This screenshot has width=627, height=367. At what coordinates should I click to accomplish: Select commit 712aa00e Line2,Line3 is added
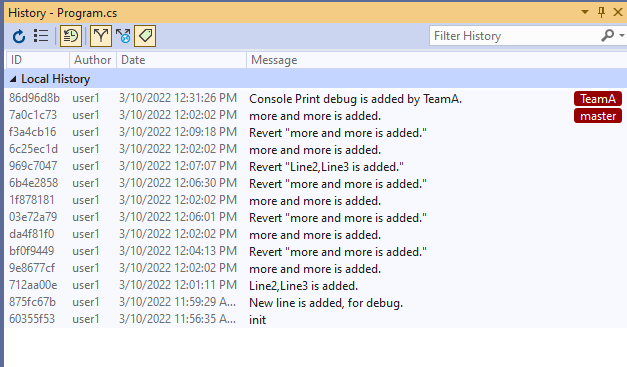click(x=315, y=285)
